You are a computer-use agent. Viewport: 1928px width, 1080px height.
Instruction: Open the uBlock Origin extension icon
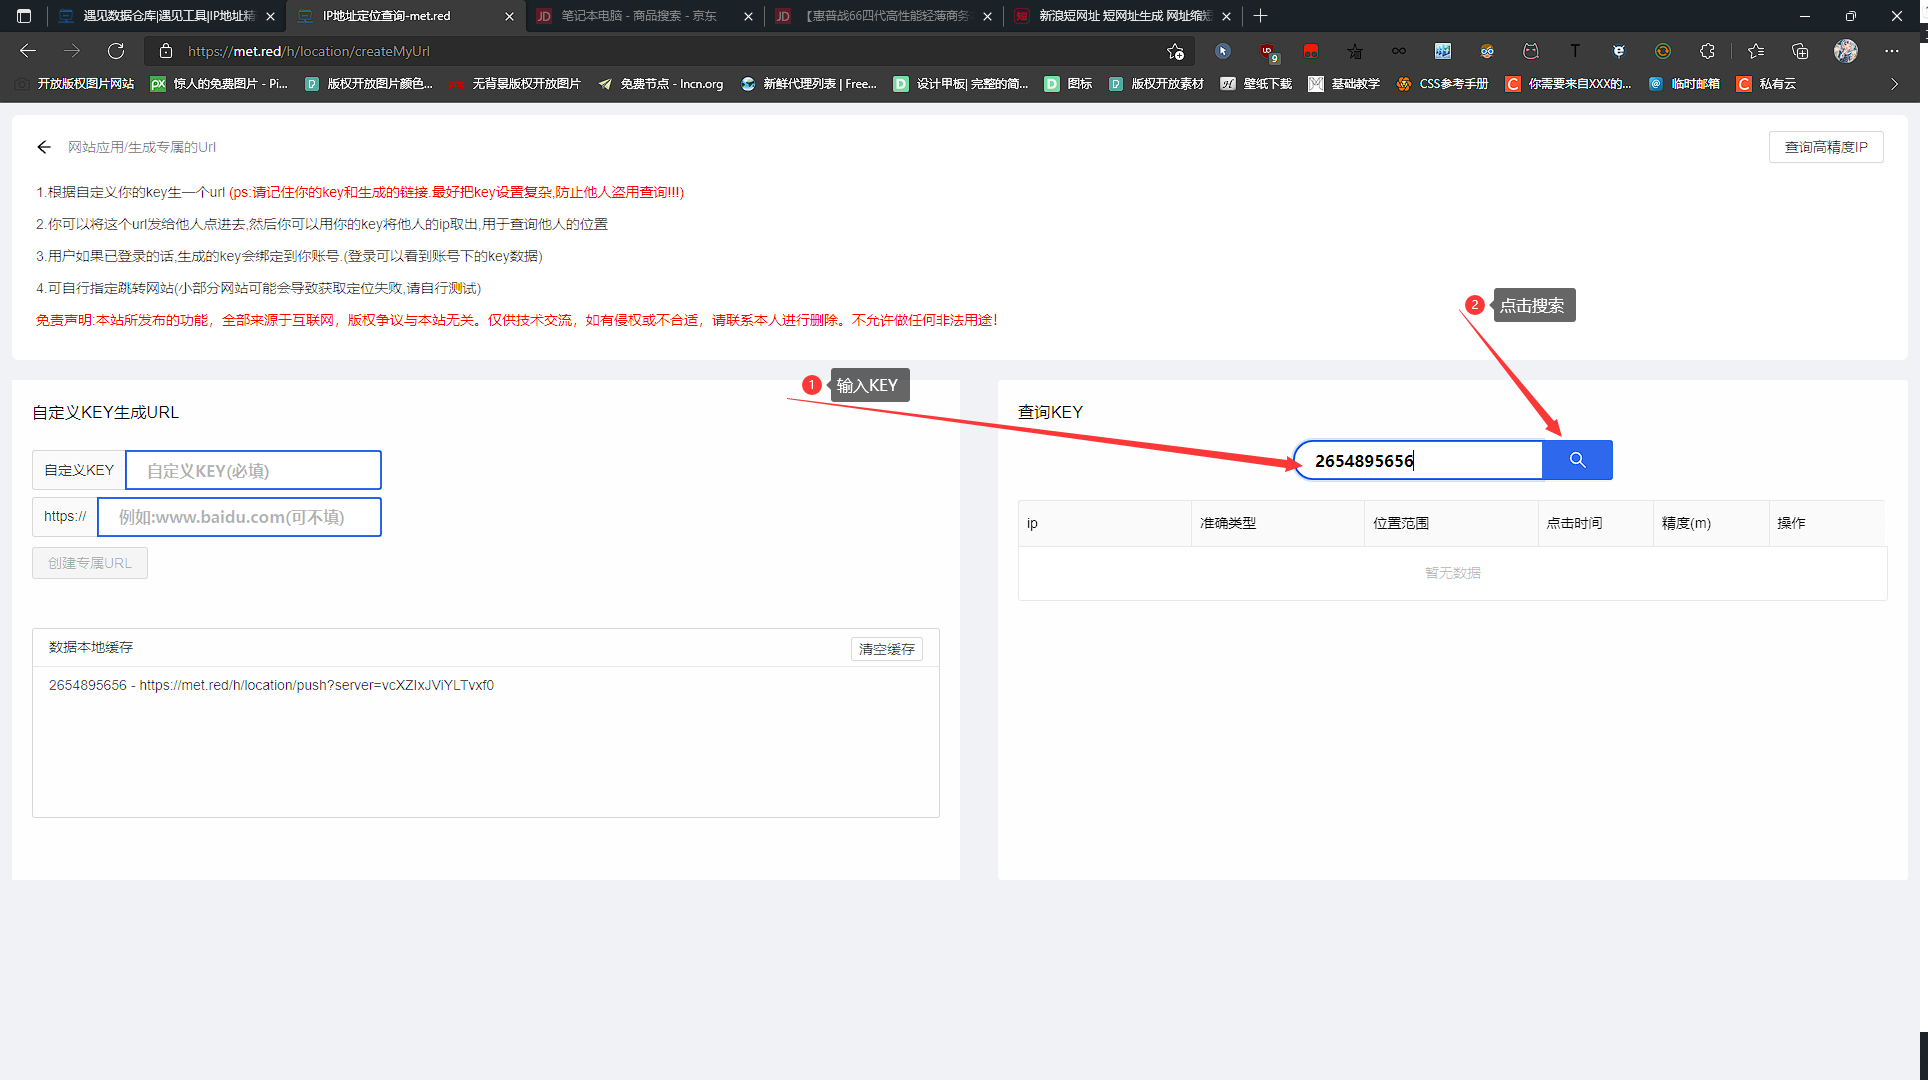coord(1267,51)
